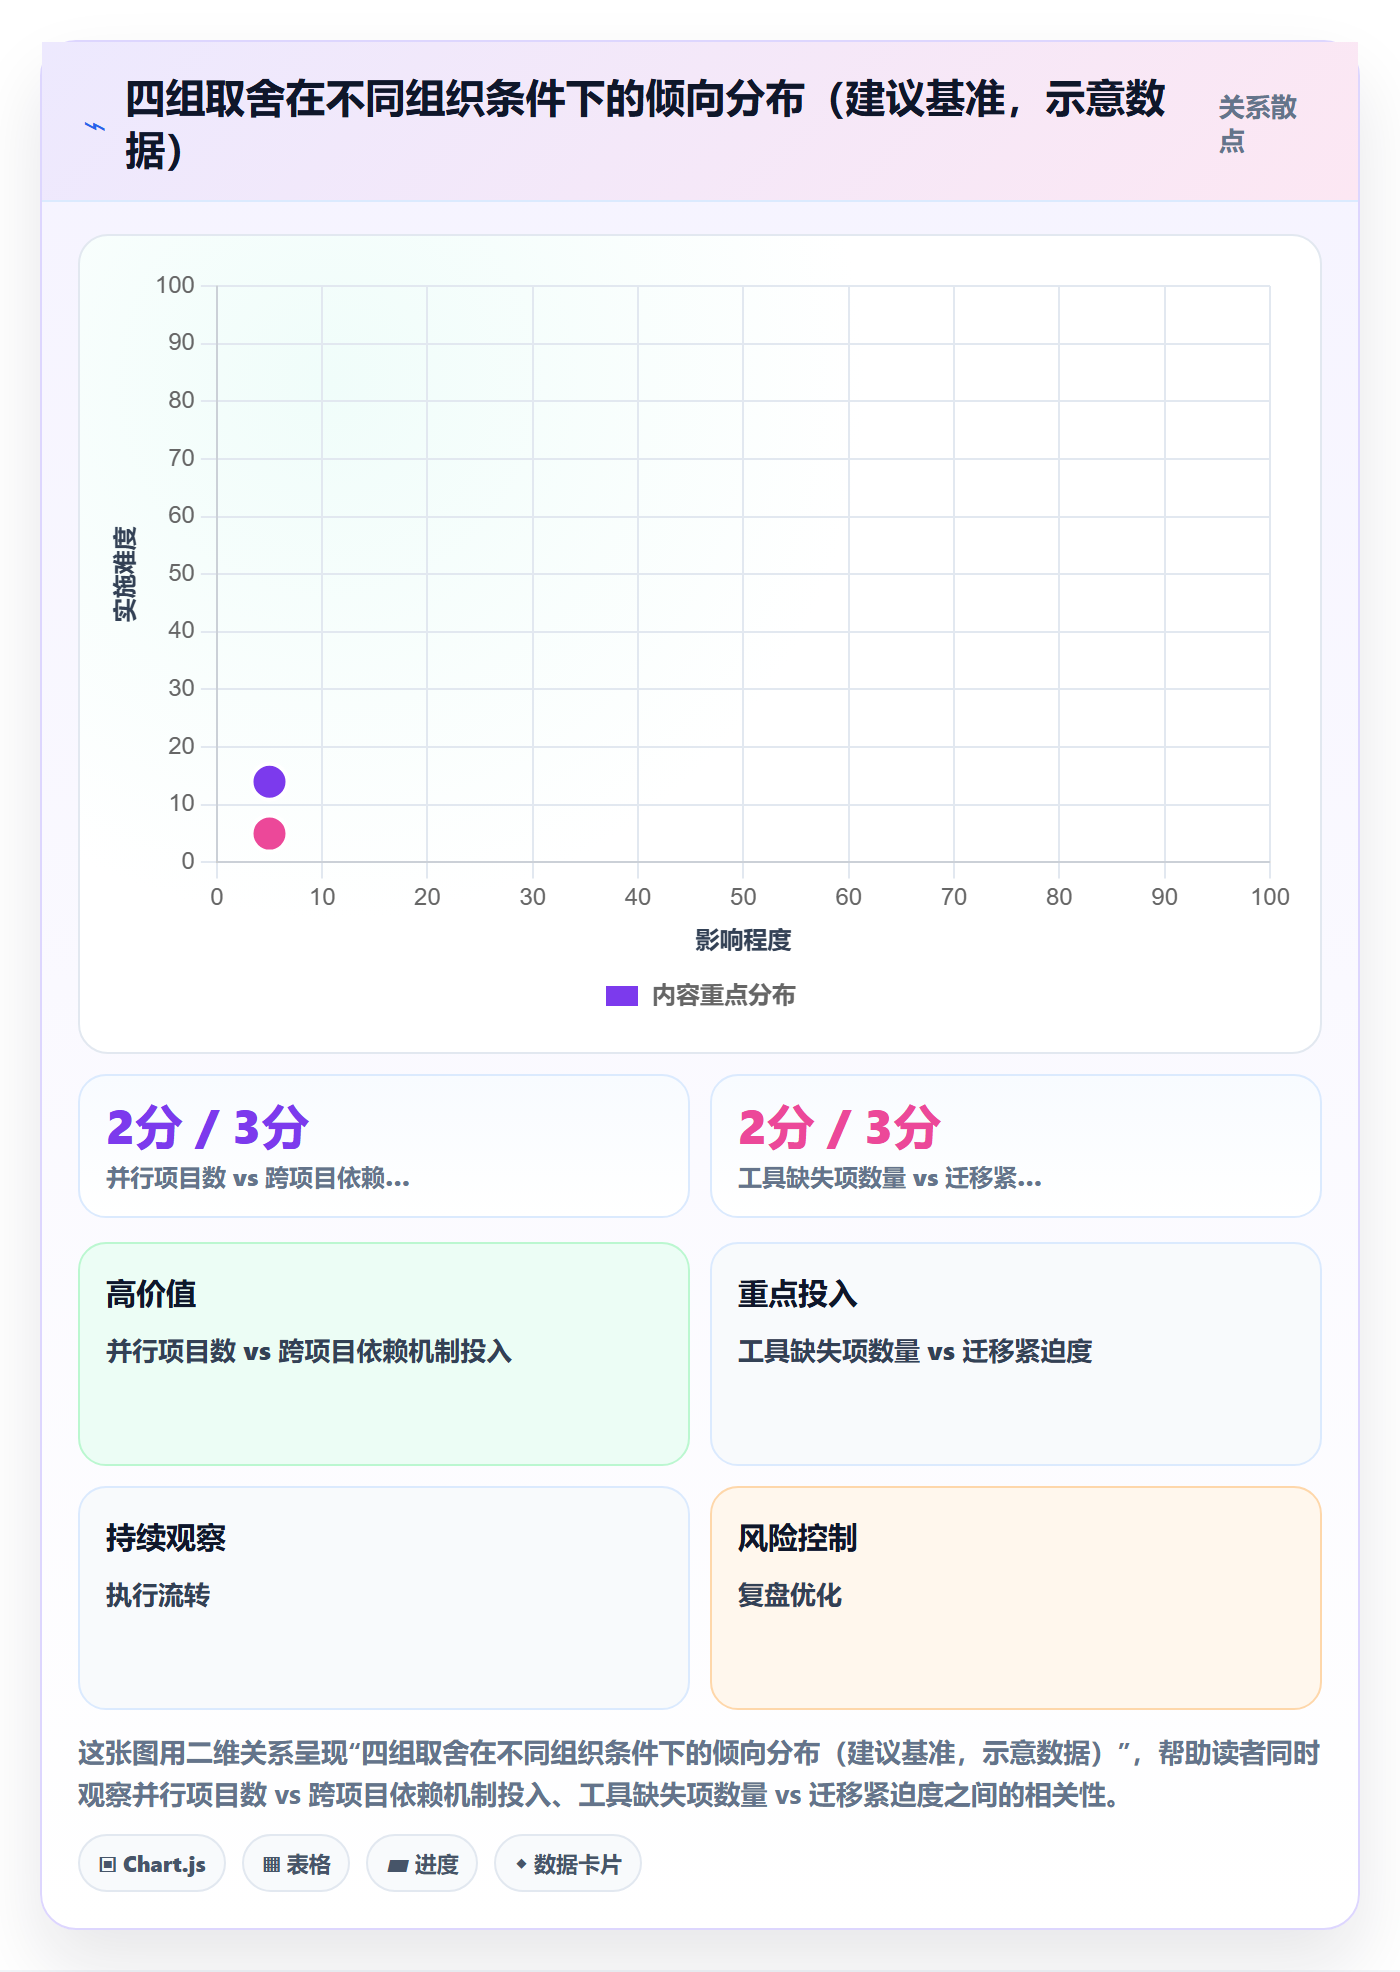Open the 风险控制 quadrant card

point(1016,1598)
